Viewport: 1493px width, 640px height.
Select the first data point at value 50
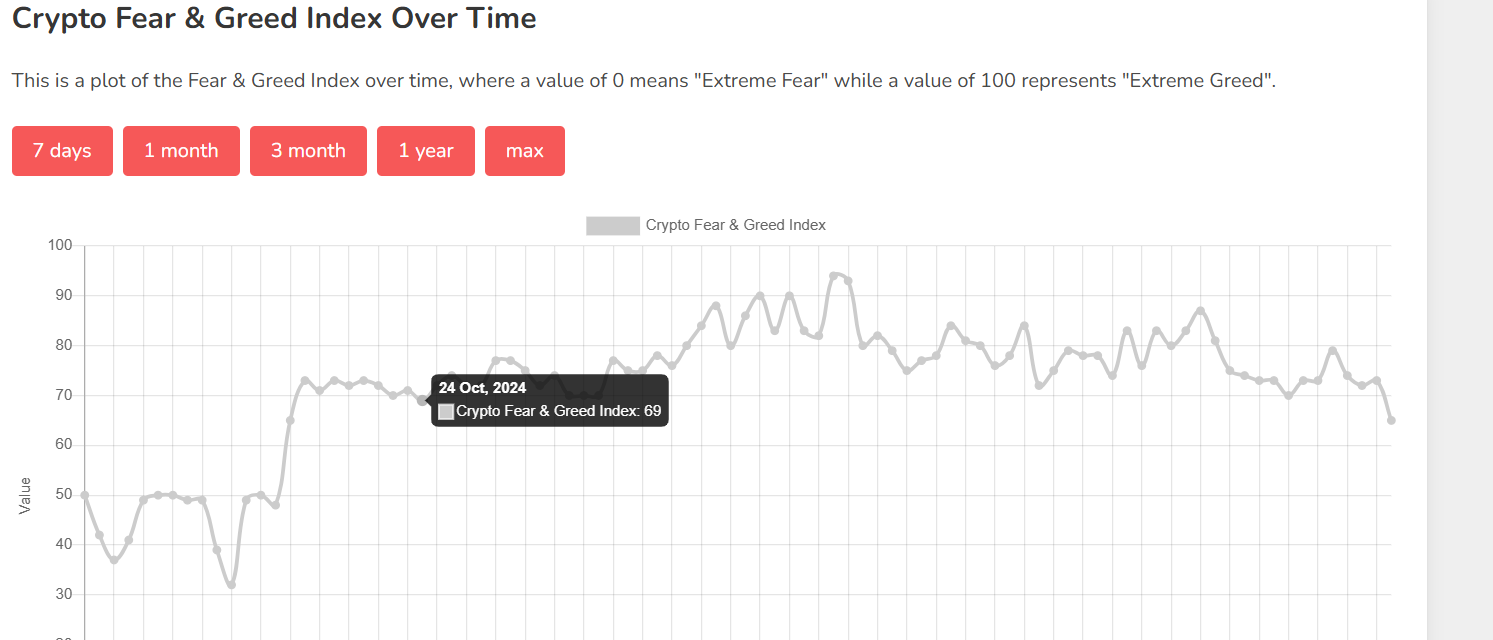(85, 495)
